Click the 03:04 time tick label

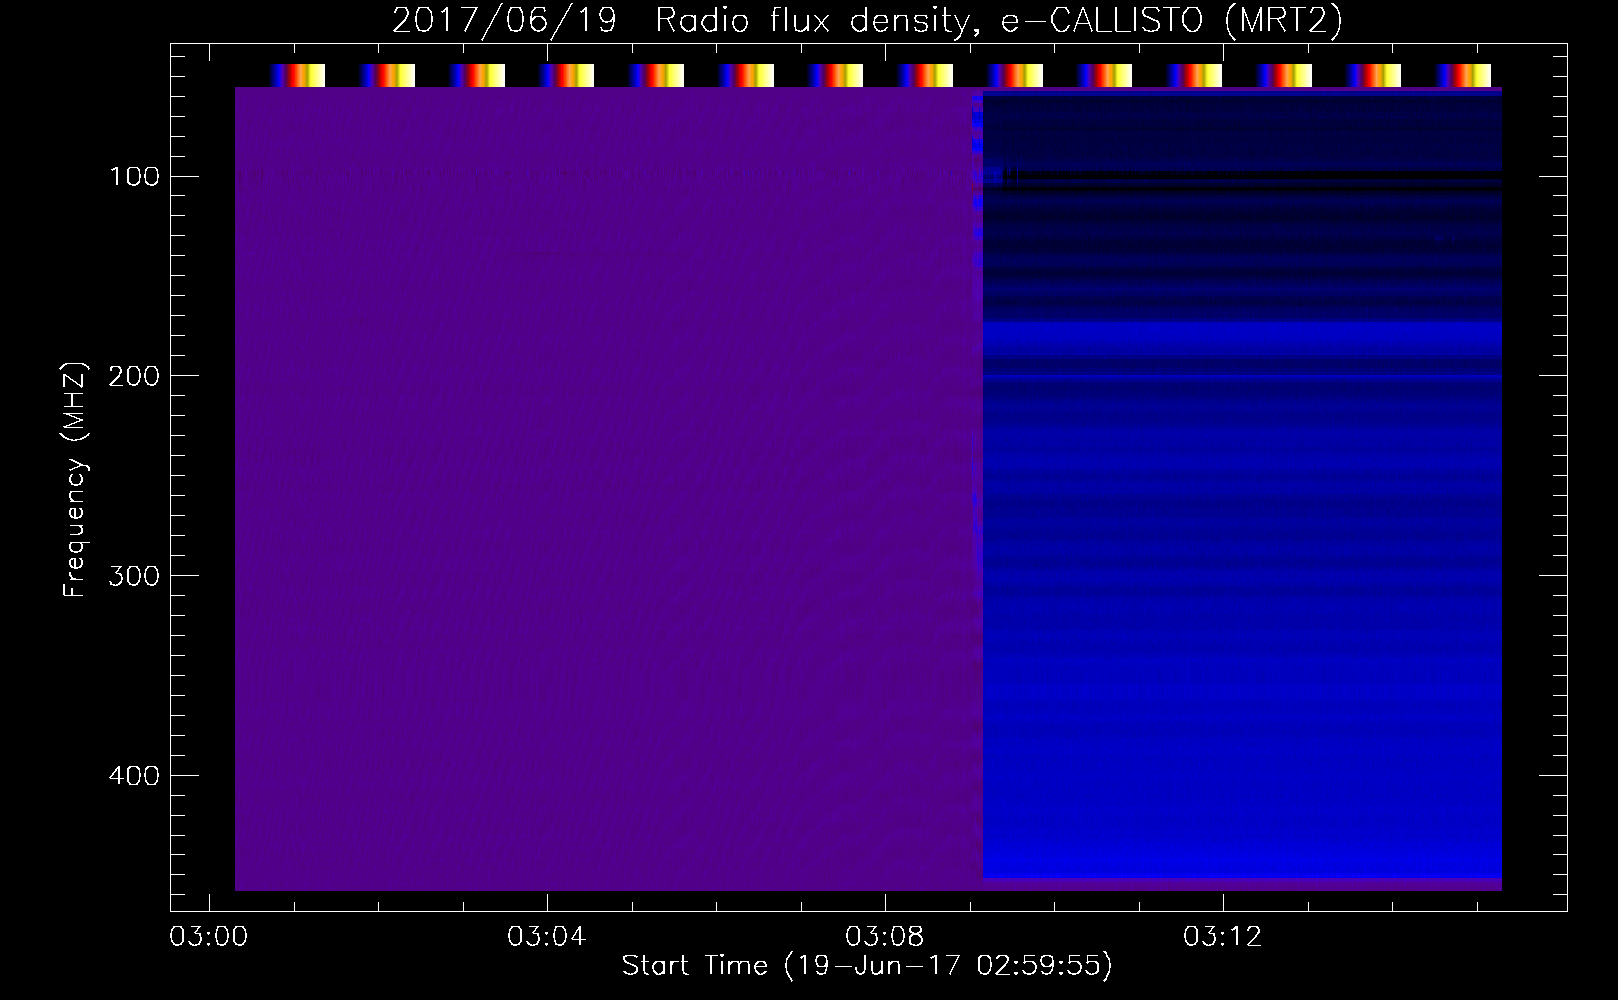pos(546,937)
